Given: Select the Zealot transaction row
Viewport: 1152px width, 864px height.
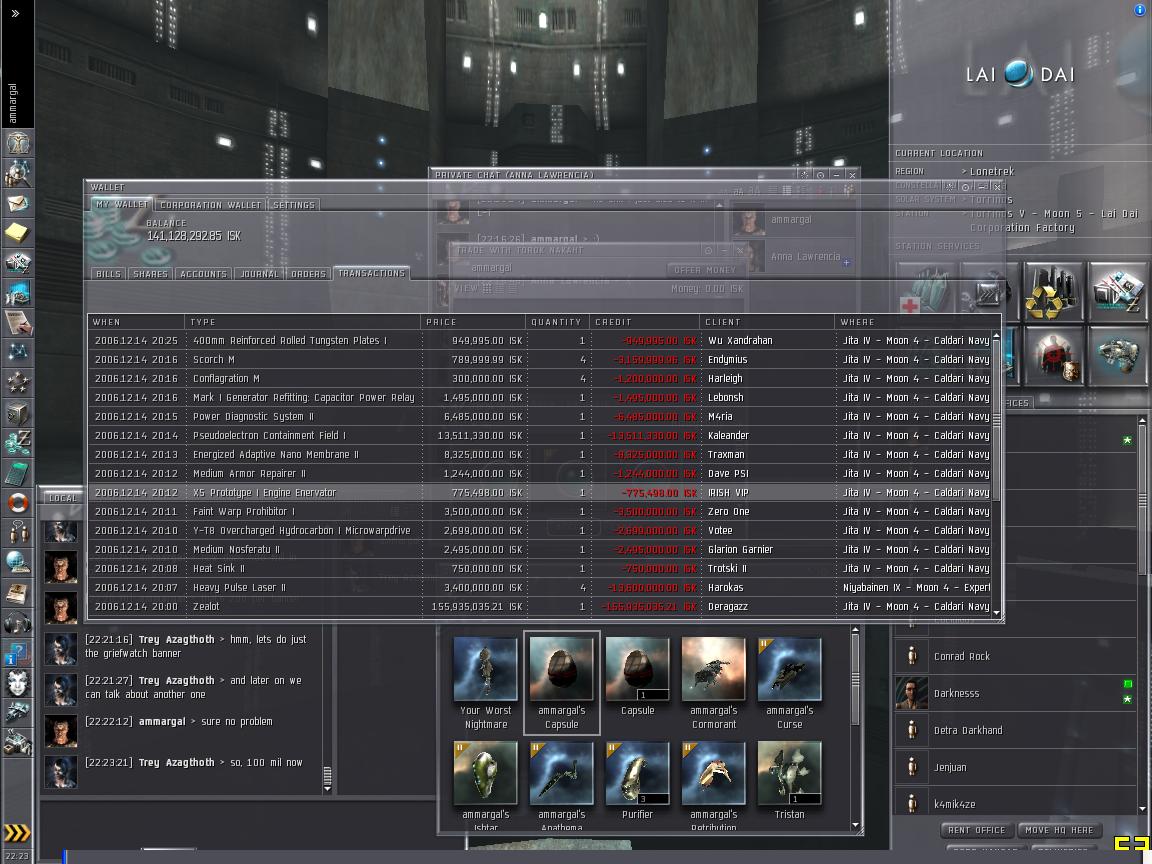Looking at the screenshot, I should point(540,607).
